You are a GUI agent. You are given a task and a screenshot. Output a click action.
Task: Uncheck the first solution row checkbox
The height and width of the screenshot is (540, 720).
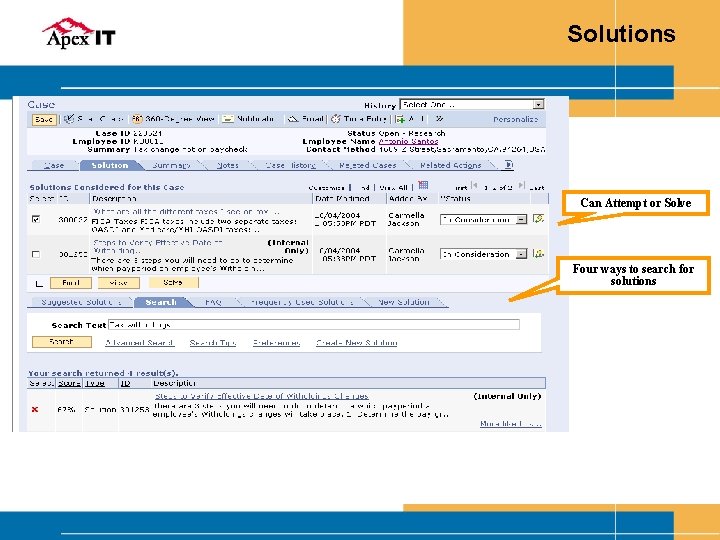[x=36, y=219]
